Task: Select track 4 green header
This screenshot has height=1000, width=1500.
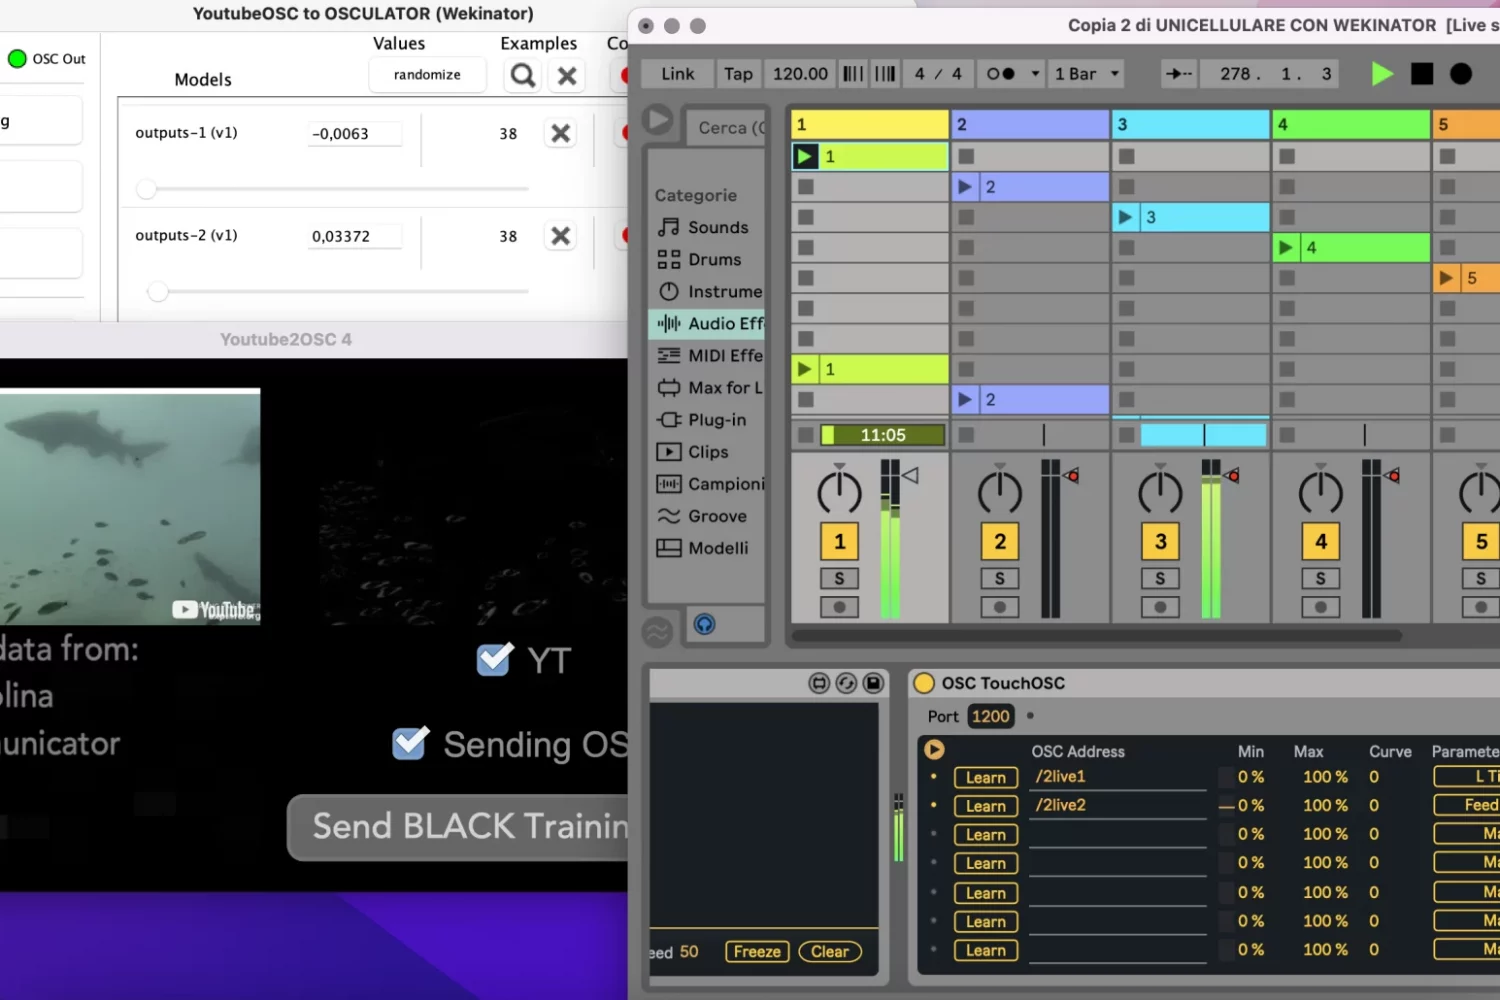Action: pyautogui.click(x=1350, y=125)
